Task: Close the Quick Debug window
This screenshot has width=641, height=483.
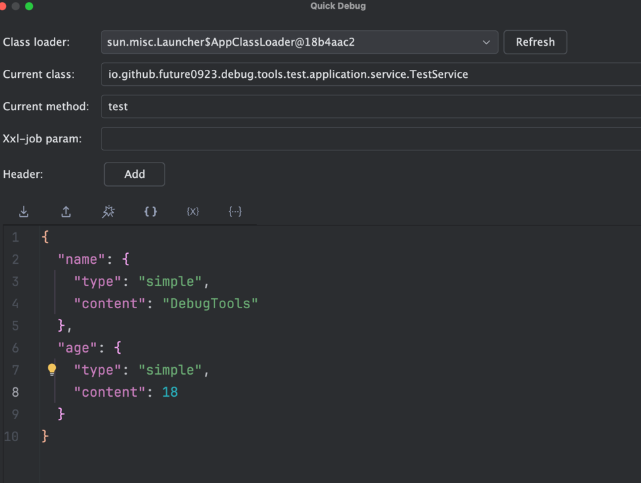Action: 5,6
